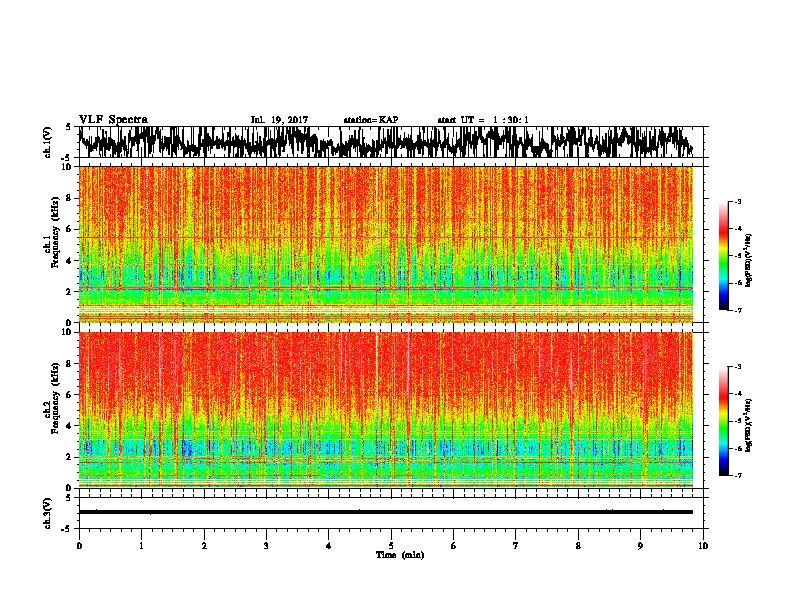792x612 pixels.
Task: Click the ch.1 voltage waveform trace
Action: pyautogui.click(x=386, y=142)
